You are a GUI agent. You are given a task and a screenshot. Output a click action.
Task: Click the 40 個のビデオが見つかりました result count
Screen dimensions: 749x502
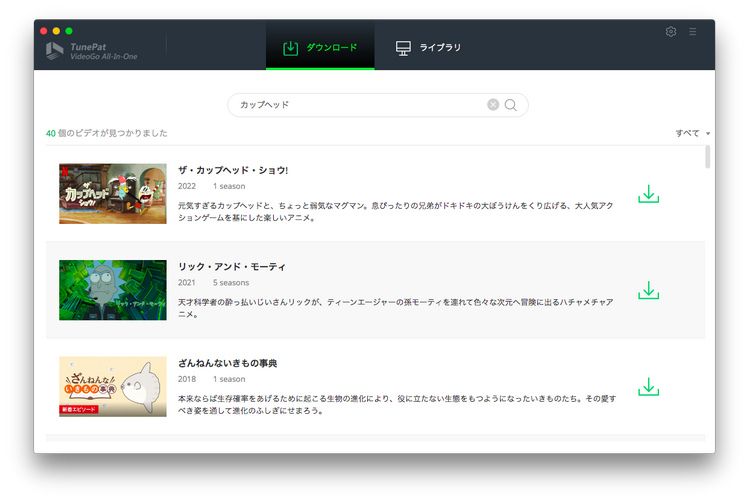[x=107, y=133]
